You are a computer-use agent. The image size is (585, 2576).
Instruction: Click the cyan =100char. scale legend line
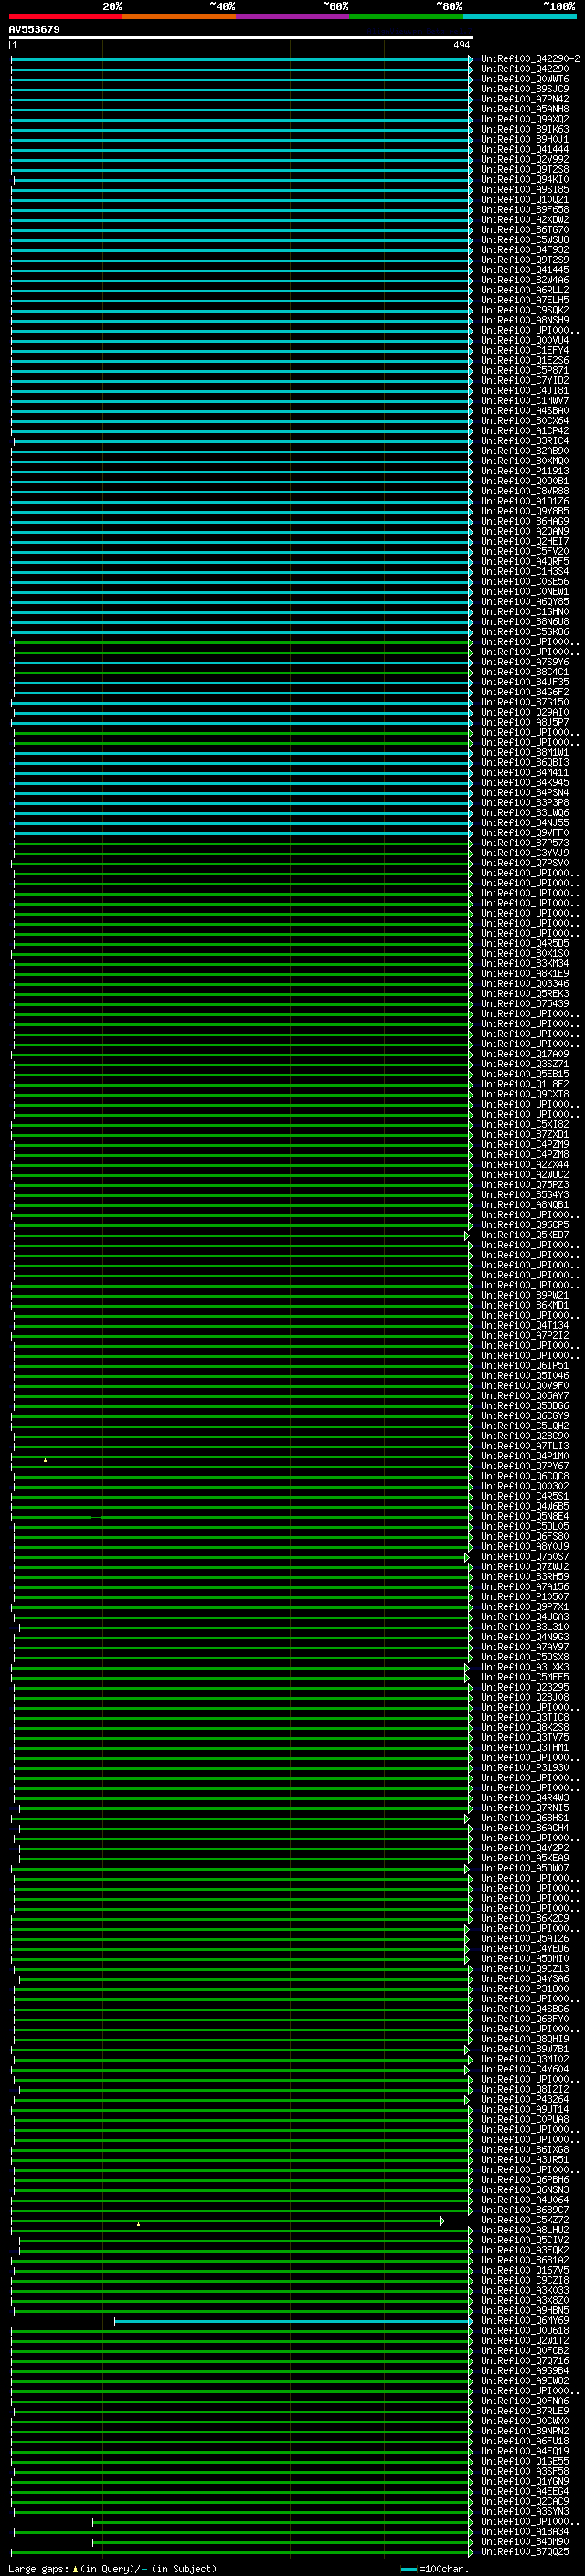[408, 2569]
